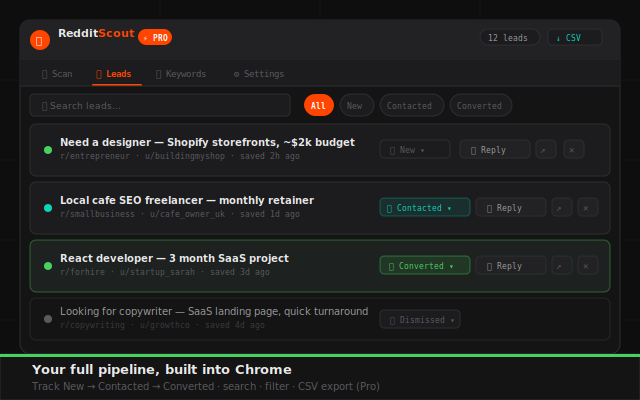The height and width of the screenshot is (400, 640).
Task: Click the teal status dot on cafe SEO lead
Action: coord(48,208)
